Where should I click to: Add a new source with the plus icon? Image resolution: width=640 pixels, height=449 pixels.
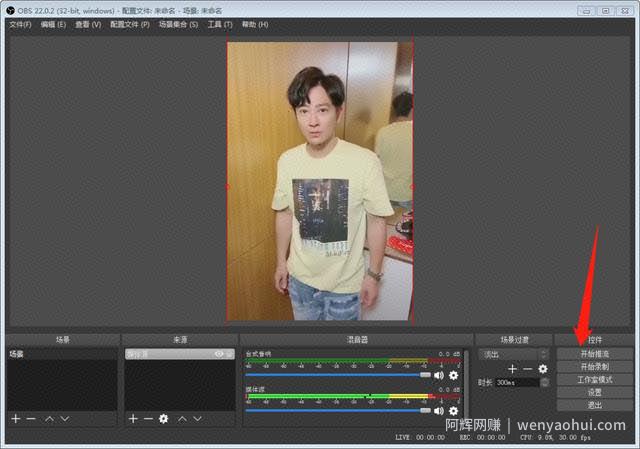coord(133,419)
